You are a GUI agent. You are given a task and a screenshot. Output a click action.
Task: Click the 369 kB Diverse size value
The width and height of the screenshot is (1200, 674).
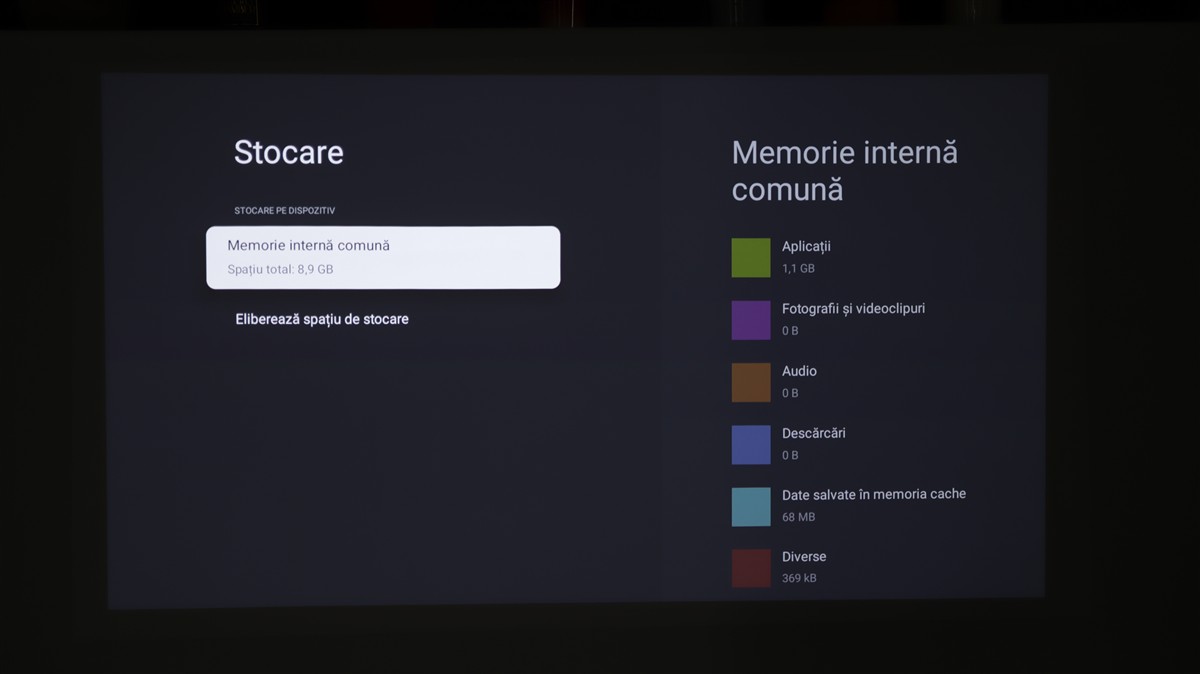tap(799, 578)
